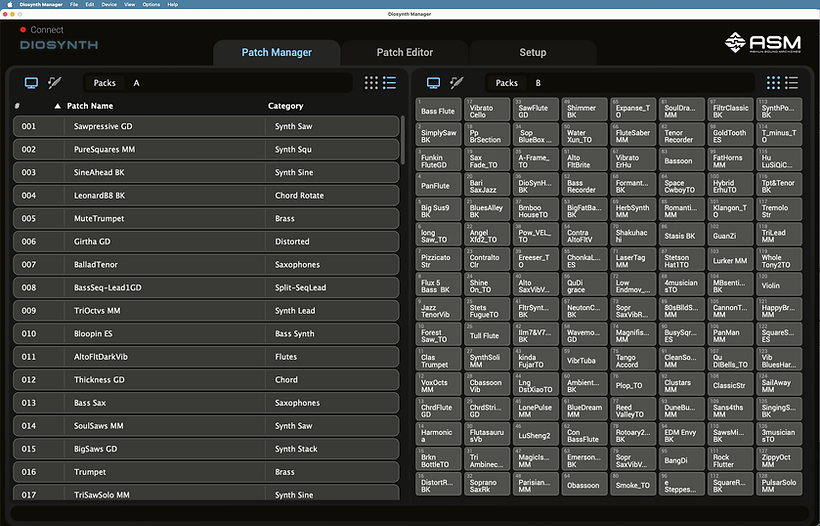Click the # column header

pos(17,106)
